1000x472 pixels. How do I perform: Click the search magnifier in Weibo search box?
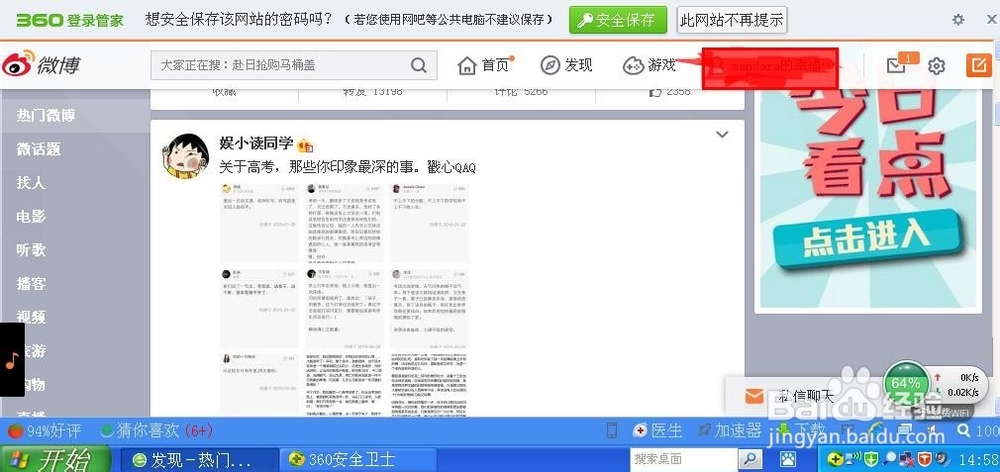[418, 65]
